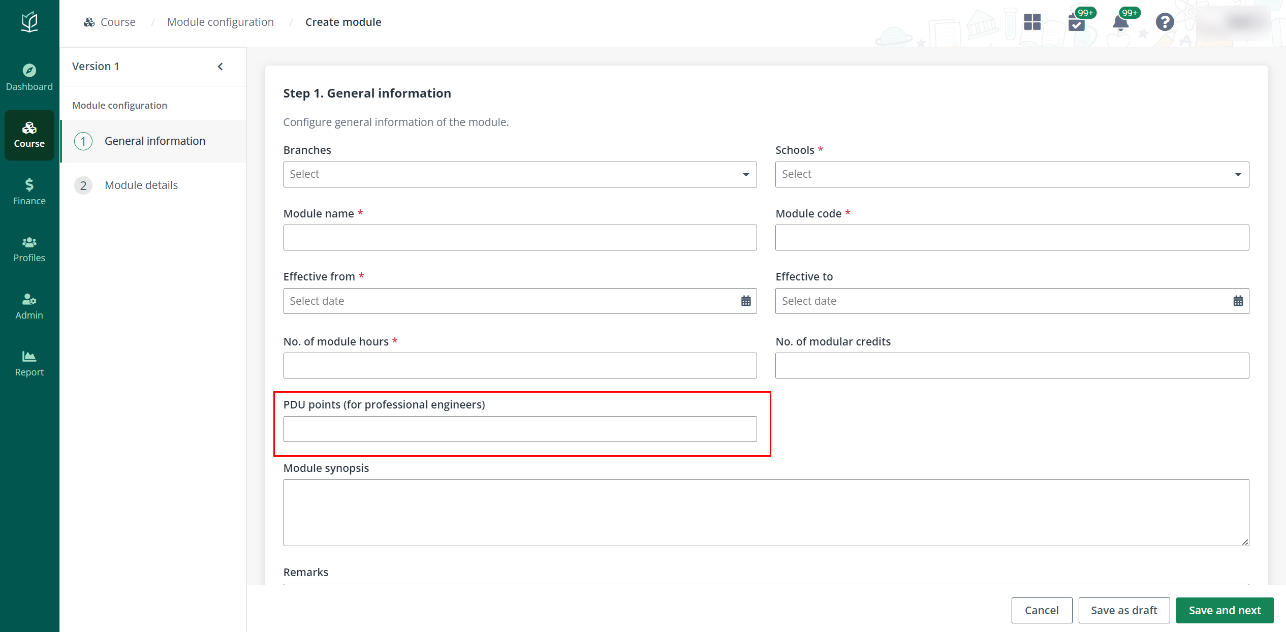
Task: Focus the PDU points input field
Action: (x=520, y=429)
